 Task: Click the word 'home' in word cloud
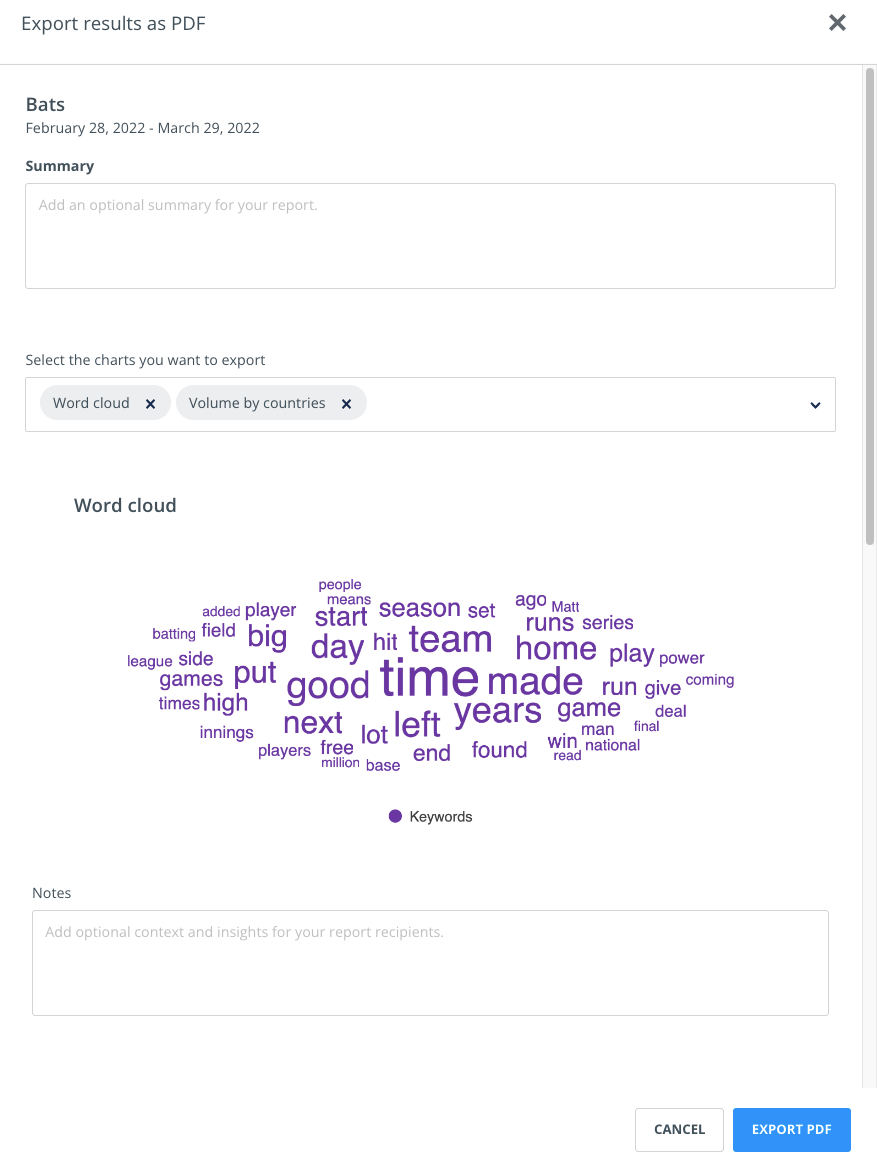pyautogui.click(x=556, y=648)
